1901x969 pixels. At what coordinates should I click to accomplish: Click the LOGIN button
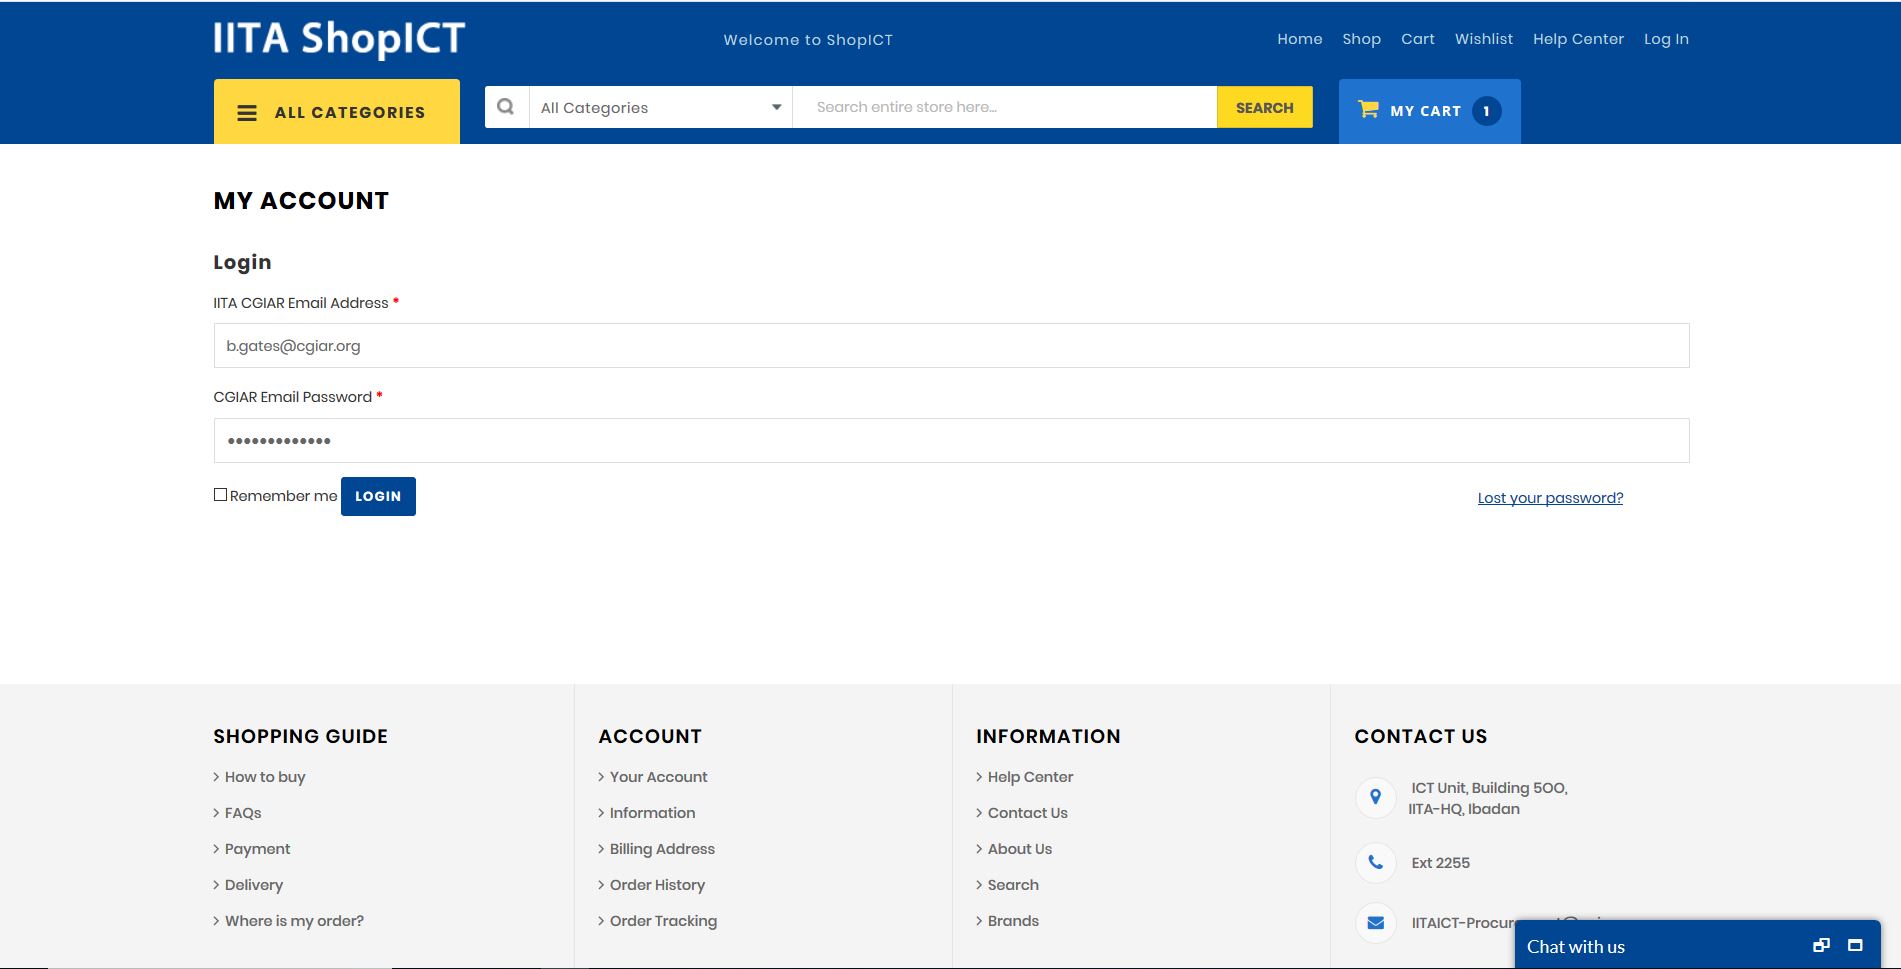click(x=378, y=496)
